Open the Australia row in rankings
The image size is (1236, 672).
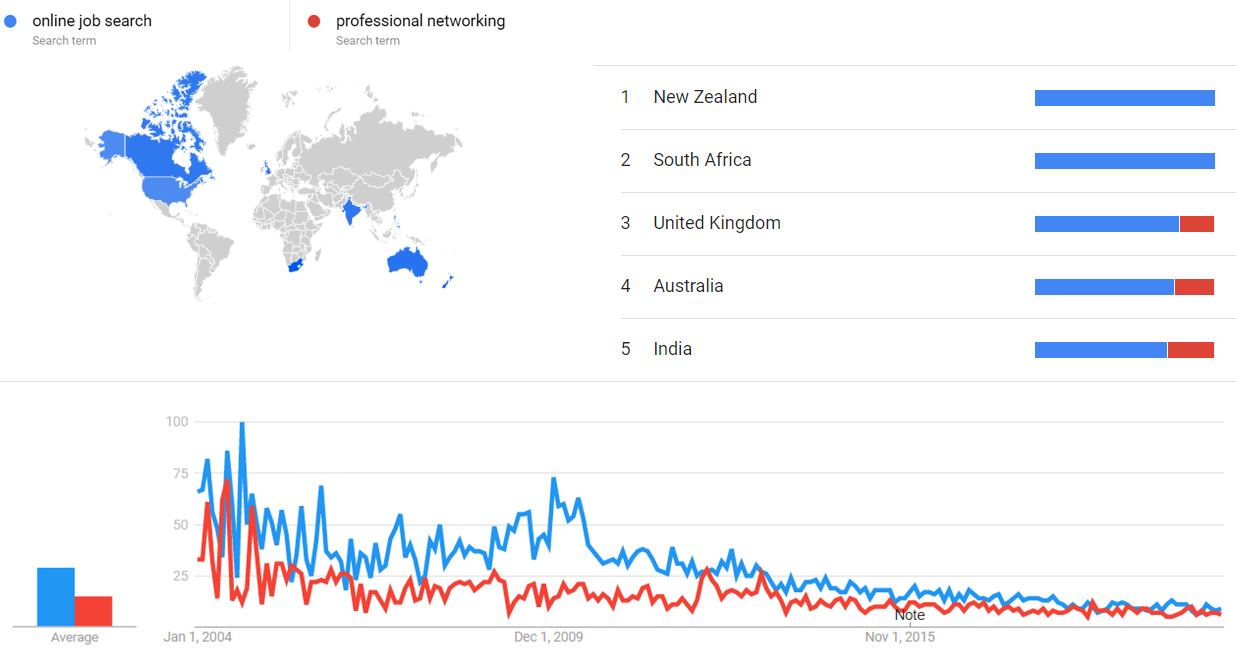[918, 286]
